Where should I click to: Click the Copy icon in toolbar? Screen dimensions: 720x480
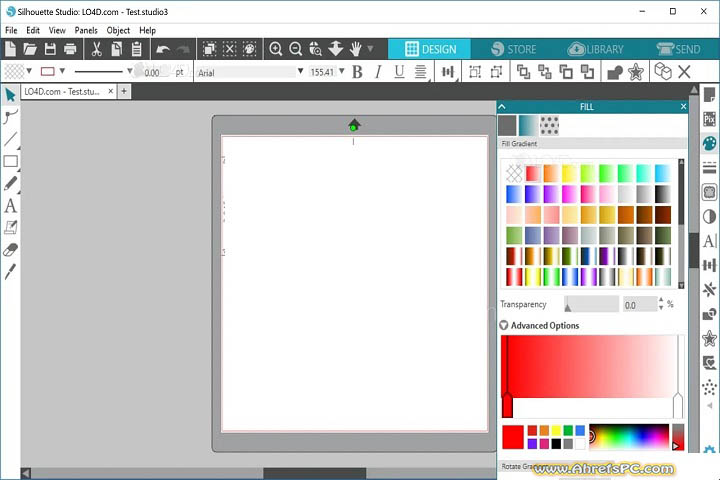pos(117,49)
